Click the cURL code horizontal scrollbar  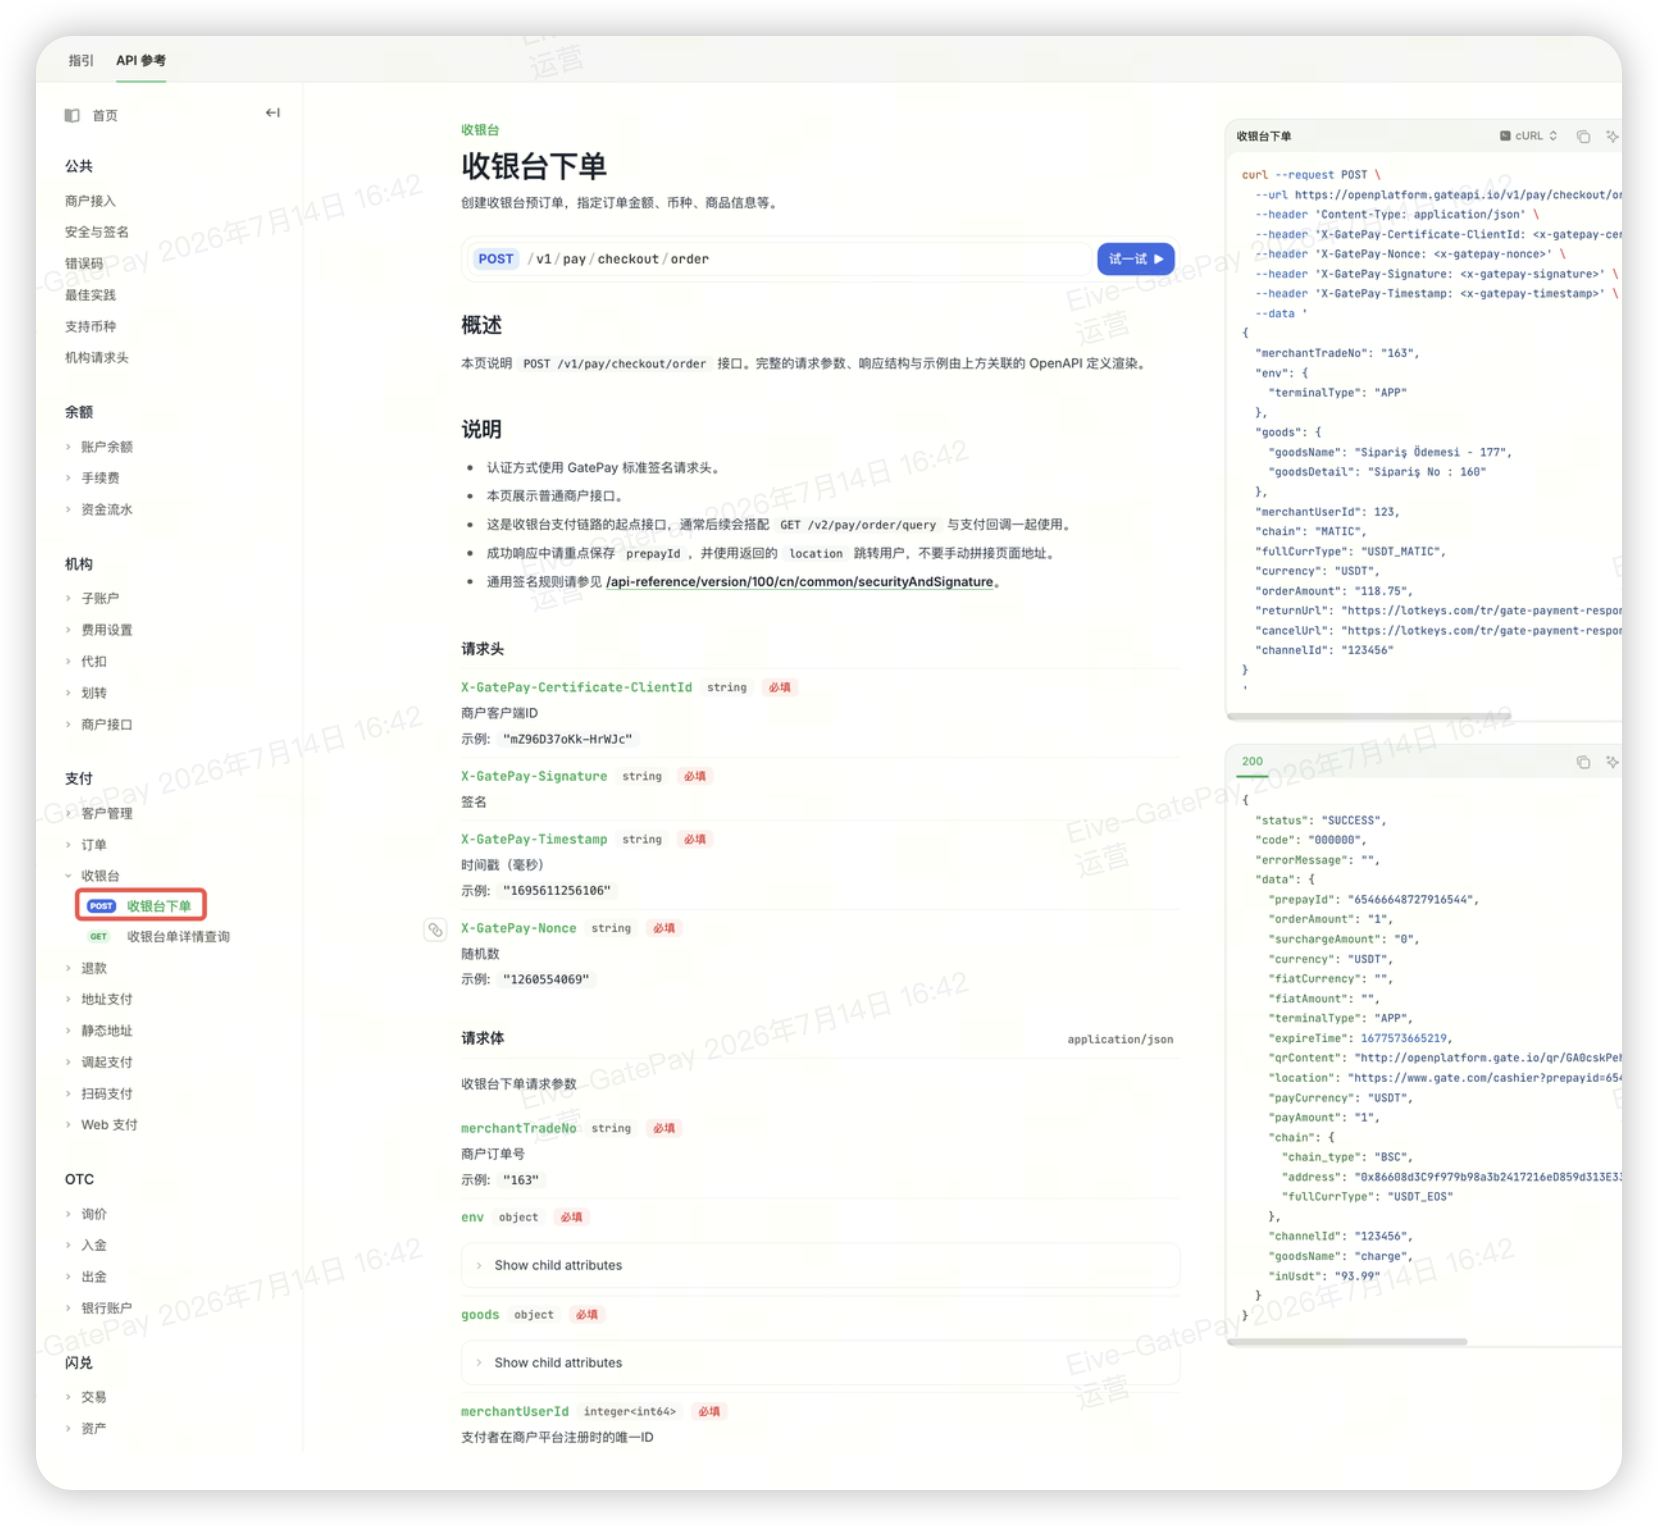click(x=1369, y=716)
